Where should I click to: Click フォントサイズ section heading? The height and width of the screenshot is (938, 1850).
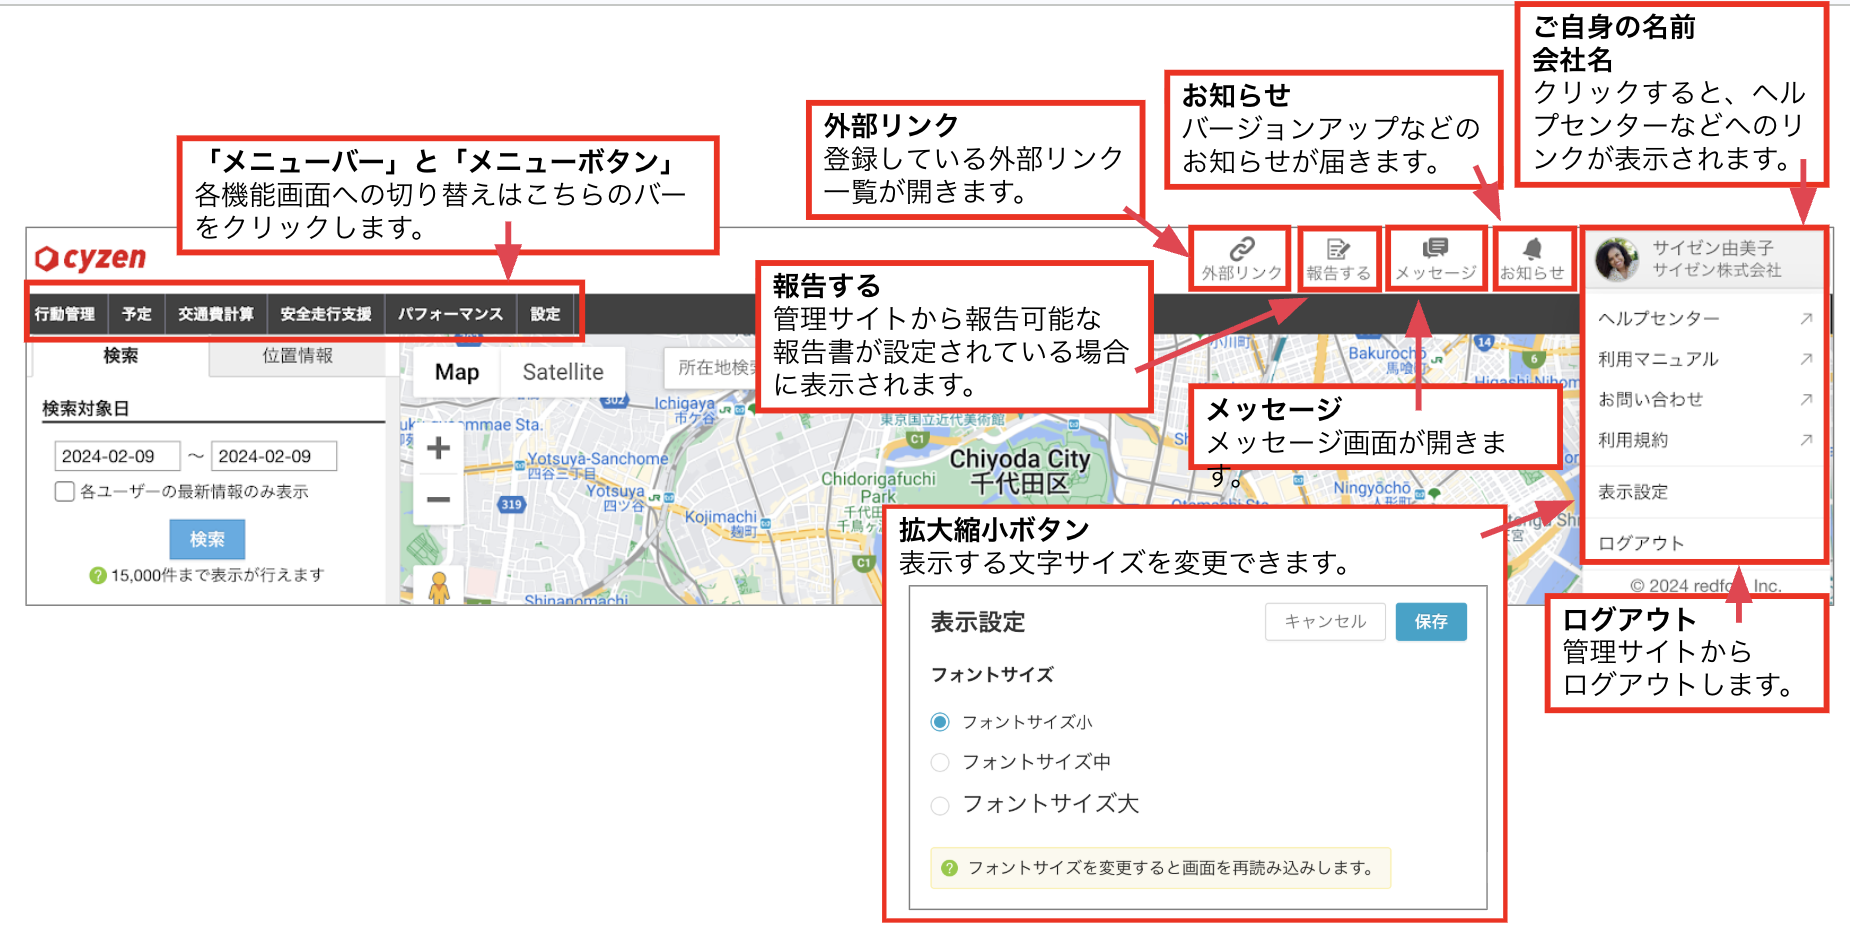[x=992, y=674]
